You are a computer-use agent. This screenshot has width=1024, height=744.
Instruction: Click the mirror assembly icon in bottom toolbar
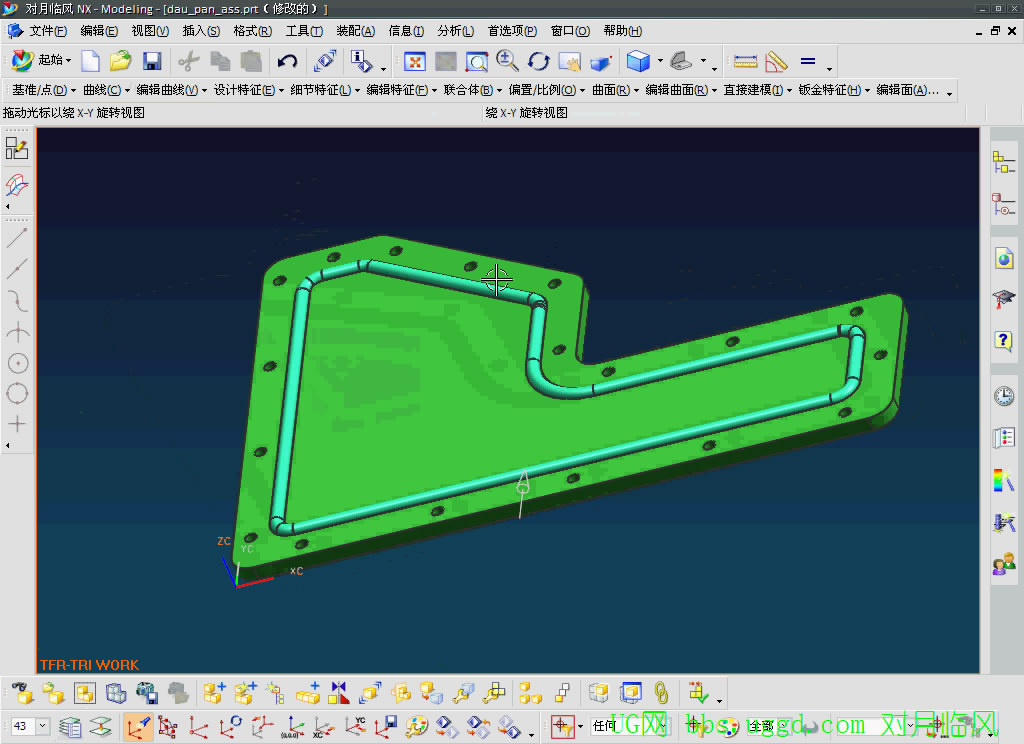tap(339, 693)
